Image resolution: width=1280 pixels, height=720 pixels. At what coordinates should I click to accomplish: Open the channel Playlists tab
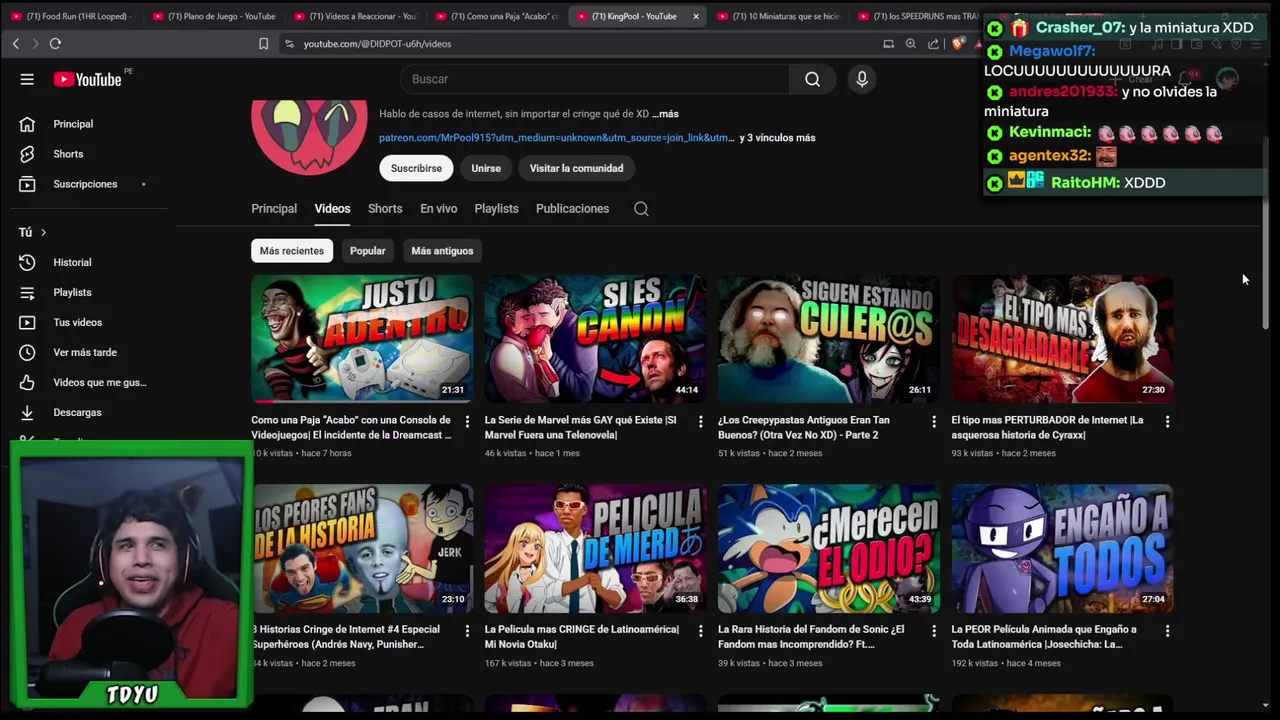496,209
